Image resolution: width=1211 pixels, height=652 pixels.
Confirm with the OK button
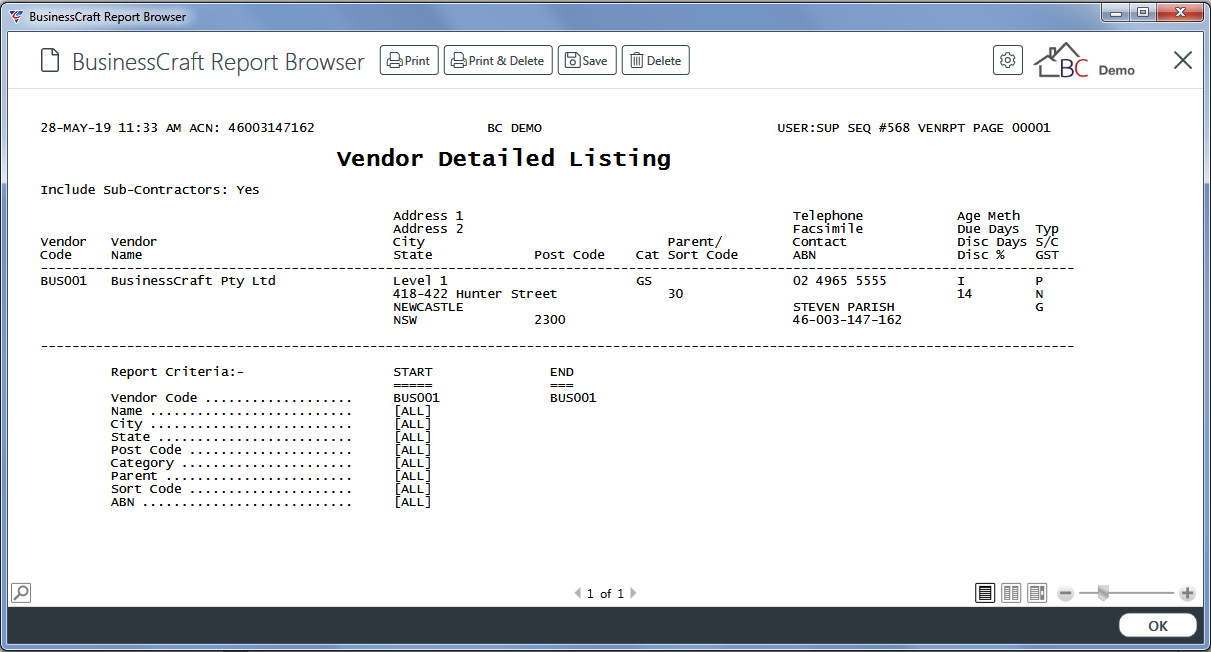click(1157, 626)
